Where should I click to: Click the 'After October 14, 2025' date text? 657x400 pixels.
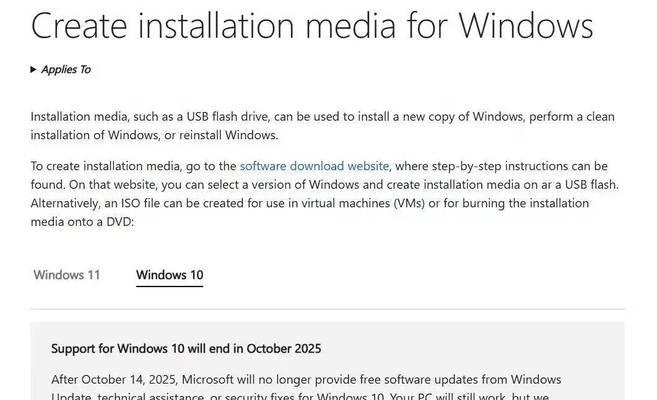pos(114,379)
